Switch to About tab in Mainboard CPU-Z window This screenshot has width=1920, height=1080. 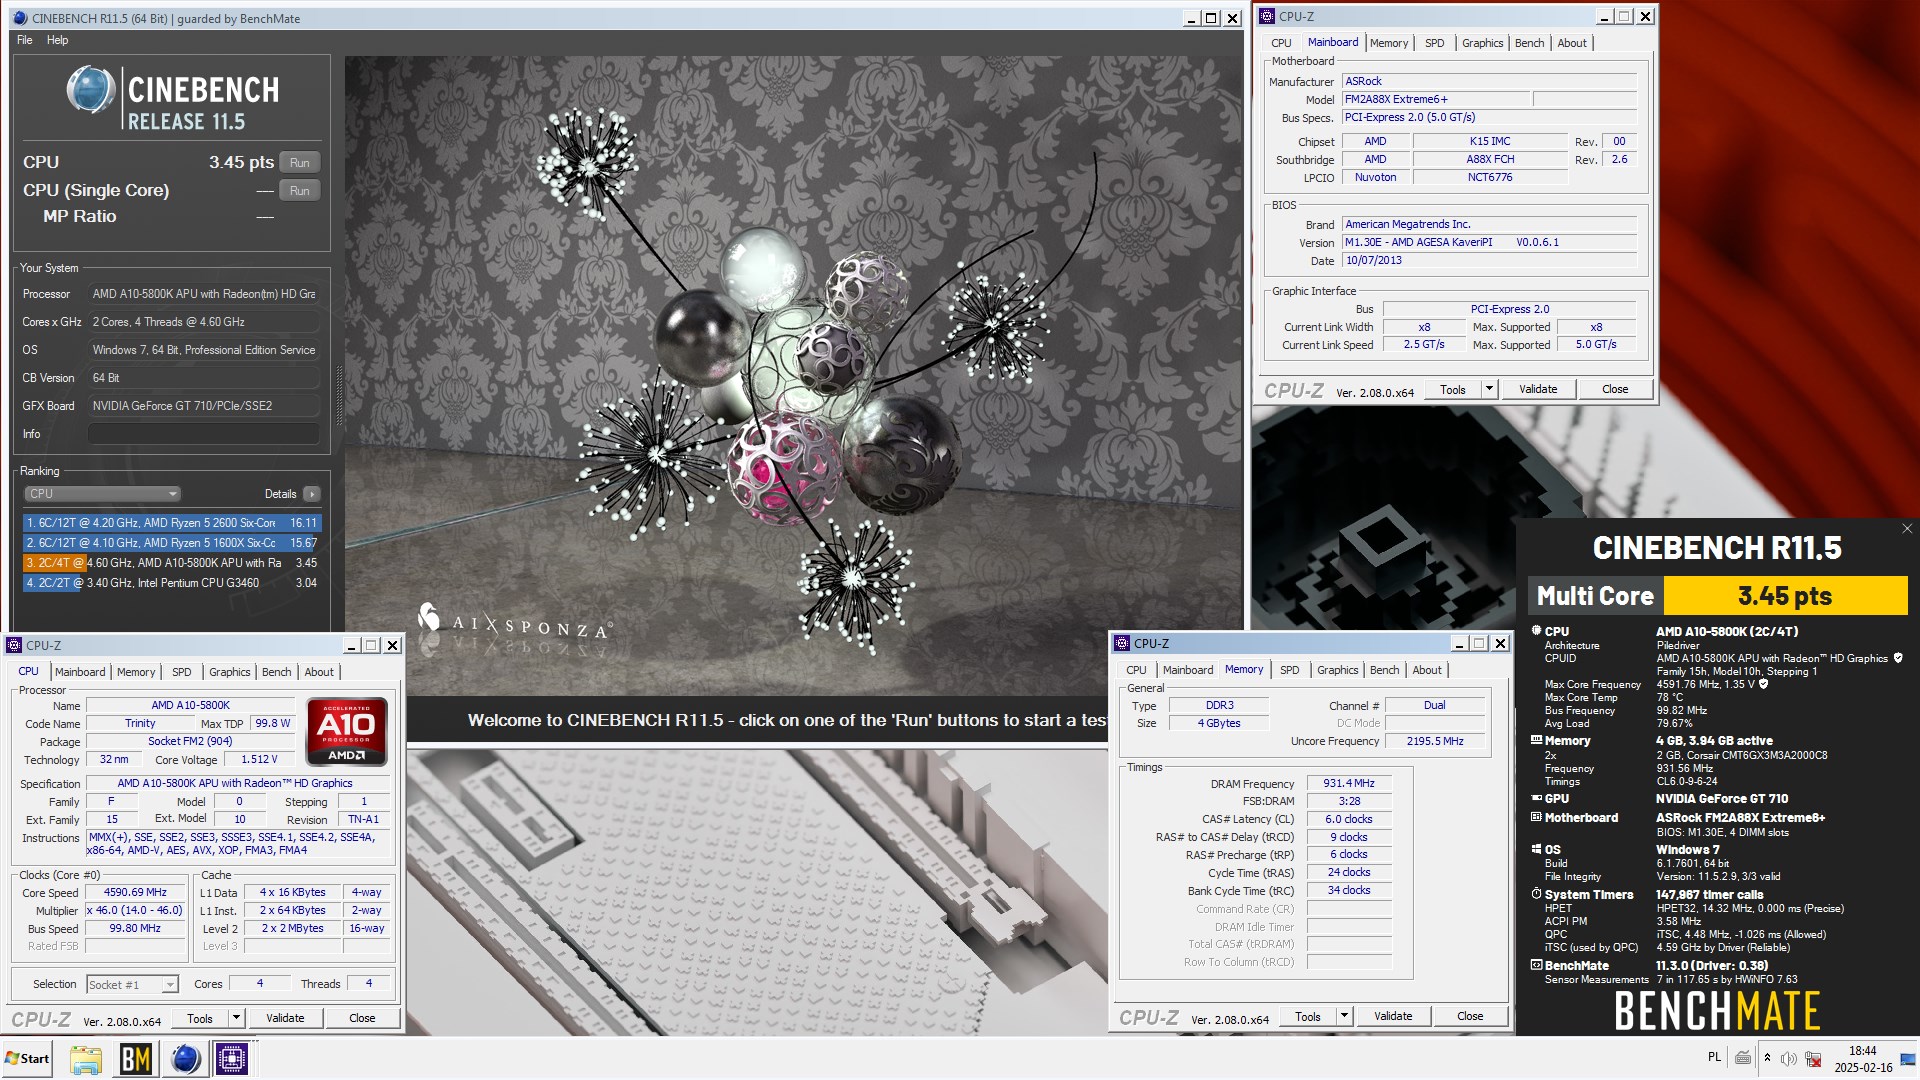pyautogui.click(x=1572, y=43)
